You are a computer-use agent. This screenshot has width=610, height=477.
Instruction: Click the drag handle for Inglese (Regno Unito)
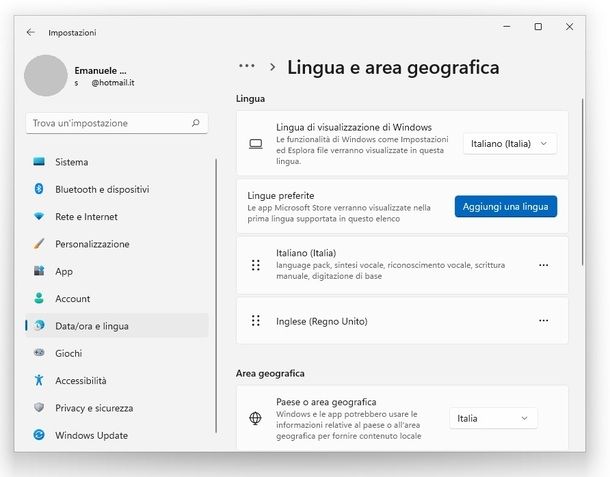[x=256, y=321]
